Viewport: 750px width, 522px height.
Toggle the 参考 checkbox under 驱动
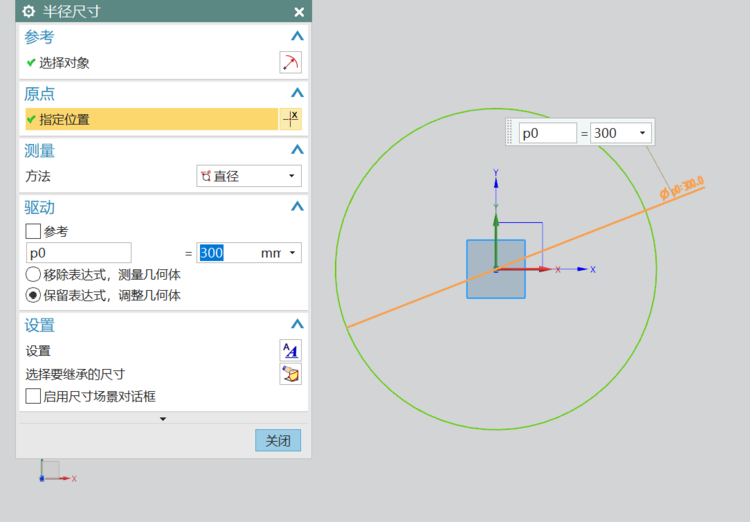click(x=33, y=232)
